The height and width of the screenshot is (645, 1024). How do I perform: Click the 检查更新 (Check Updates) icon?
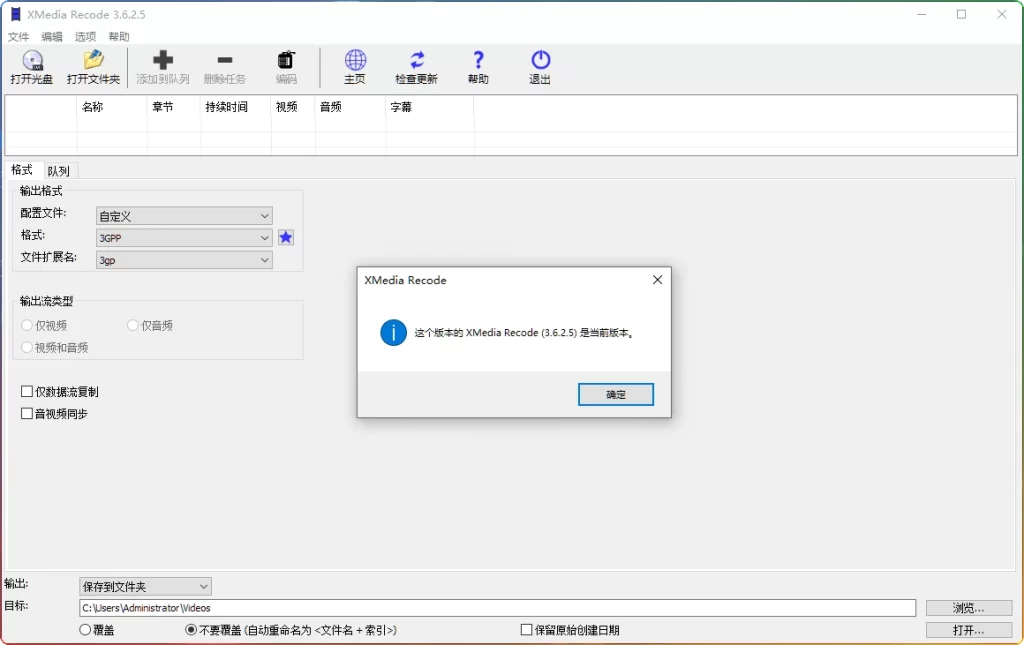[x=416, y=66]
